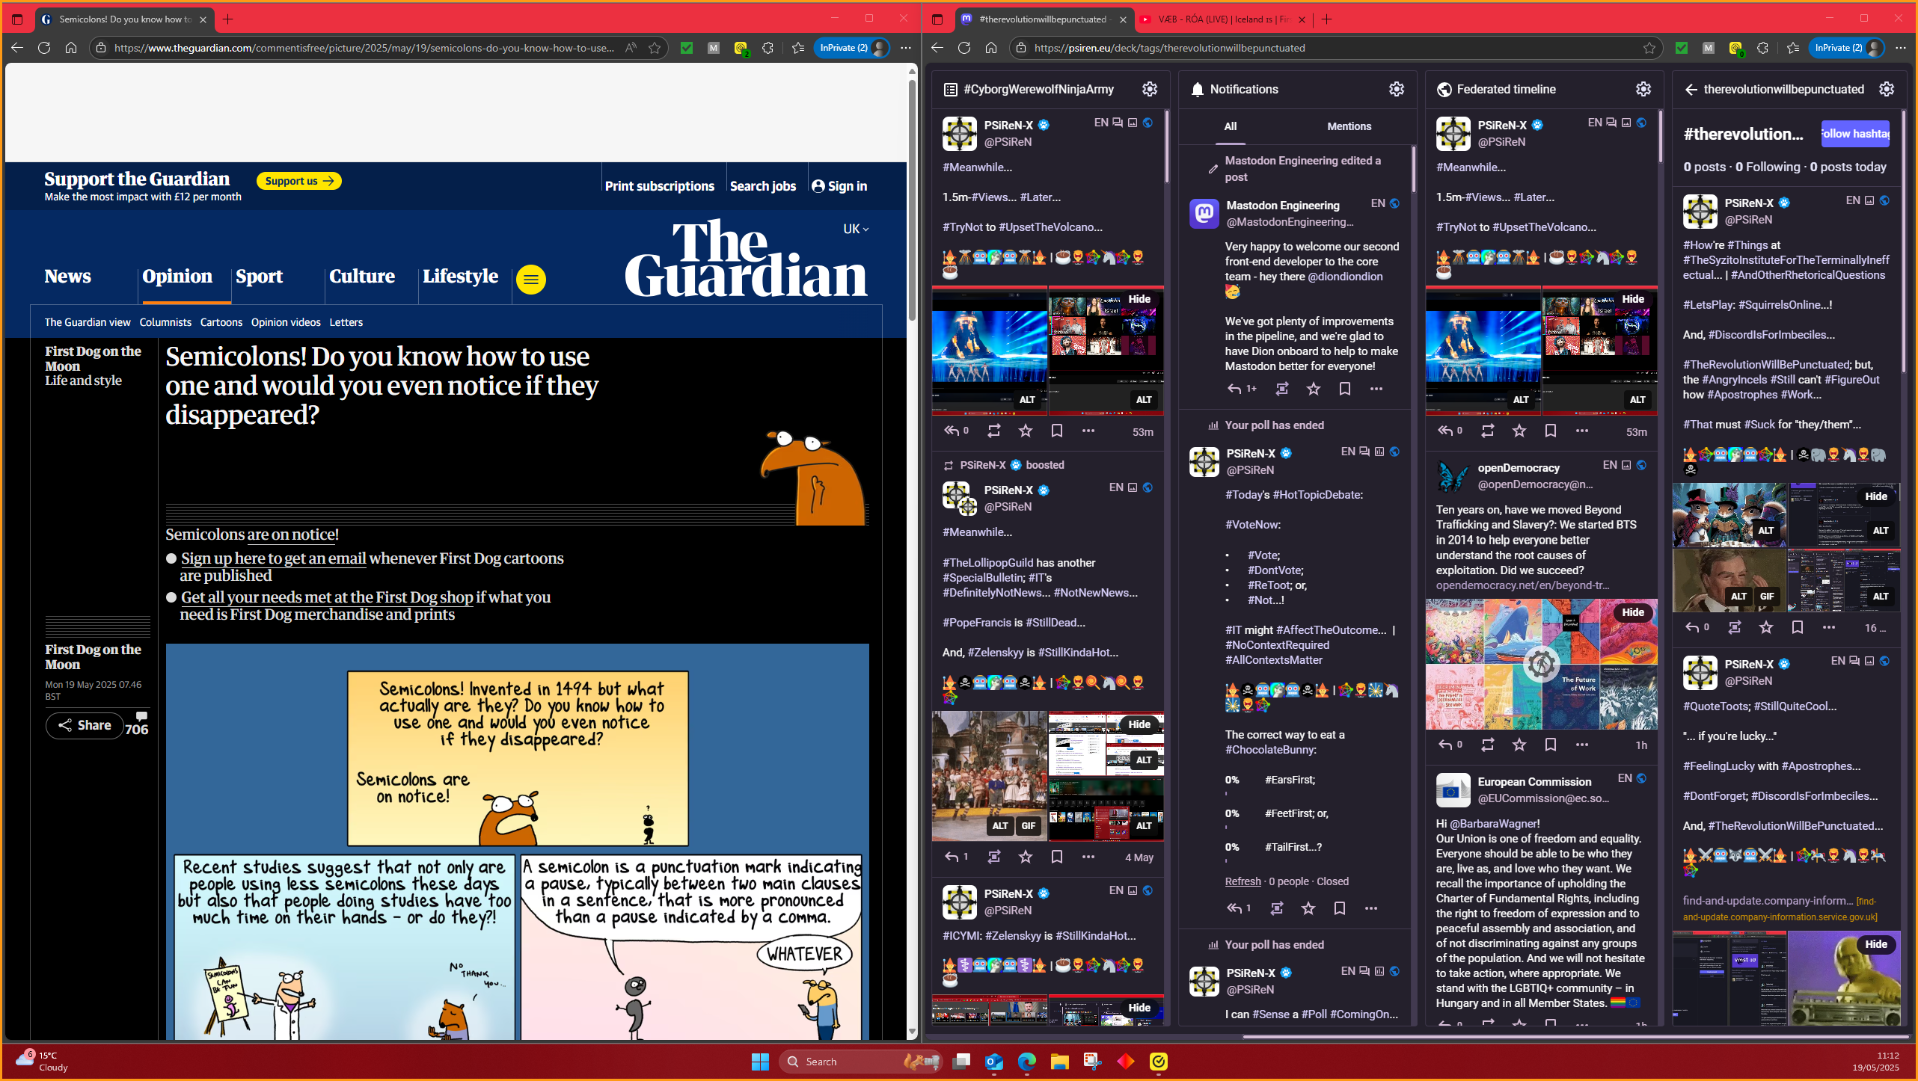This screenshot has width=1918, height=1081.
Task: Open Edge settings menu in the Mastodon window
Action: (x=1901, y=48)
